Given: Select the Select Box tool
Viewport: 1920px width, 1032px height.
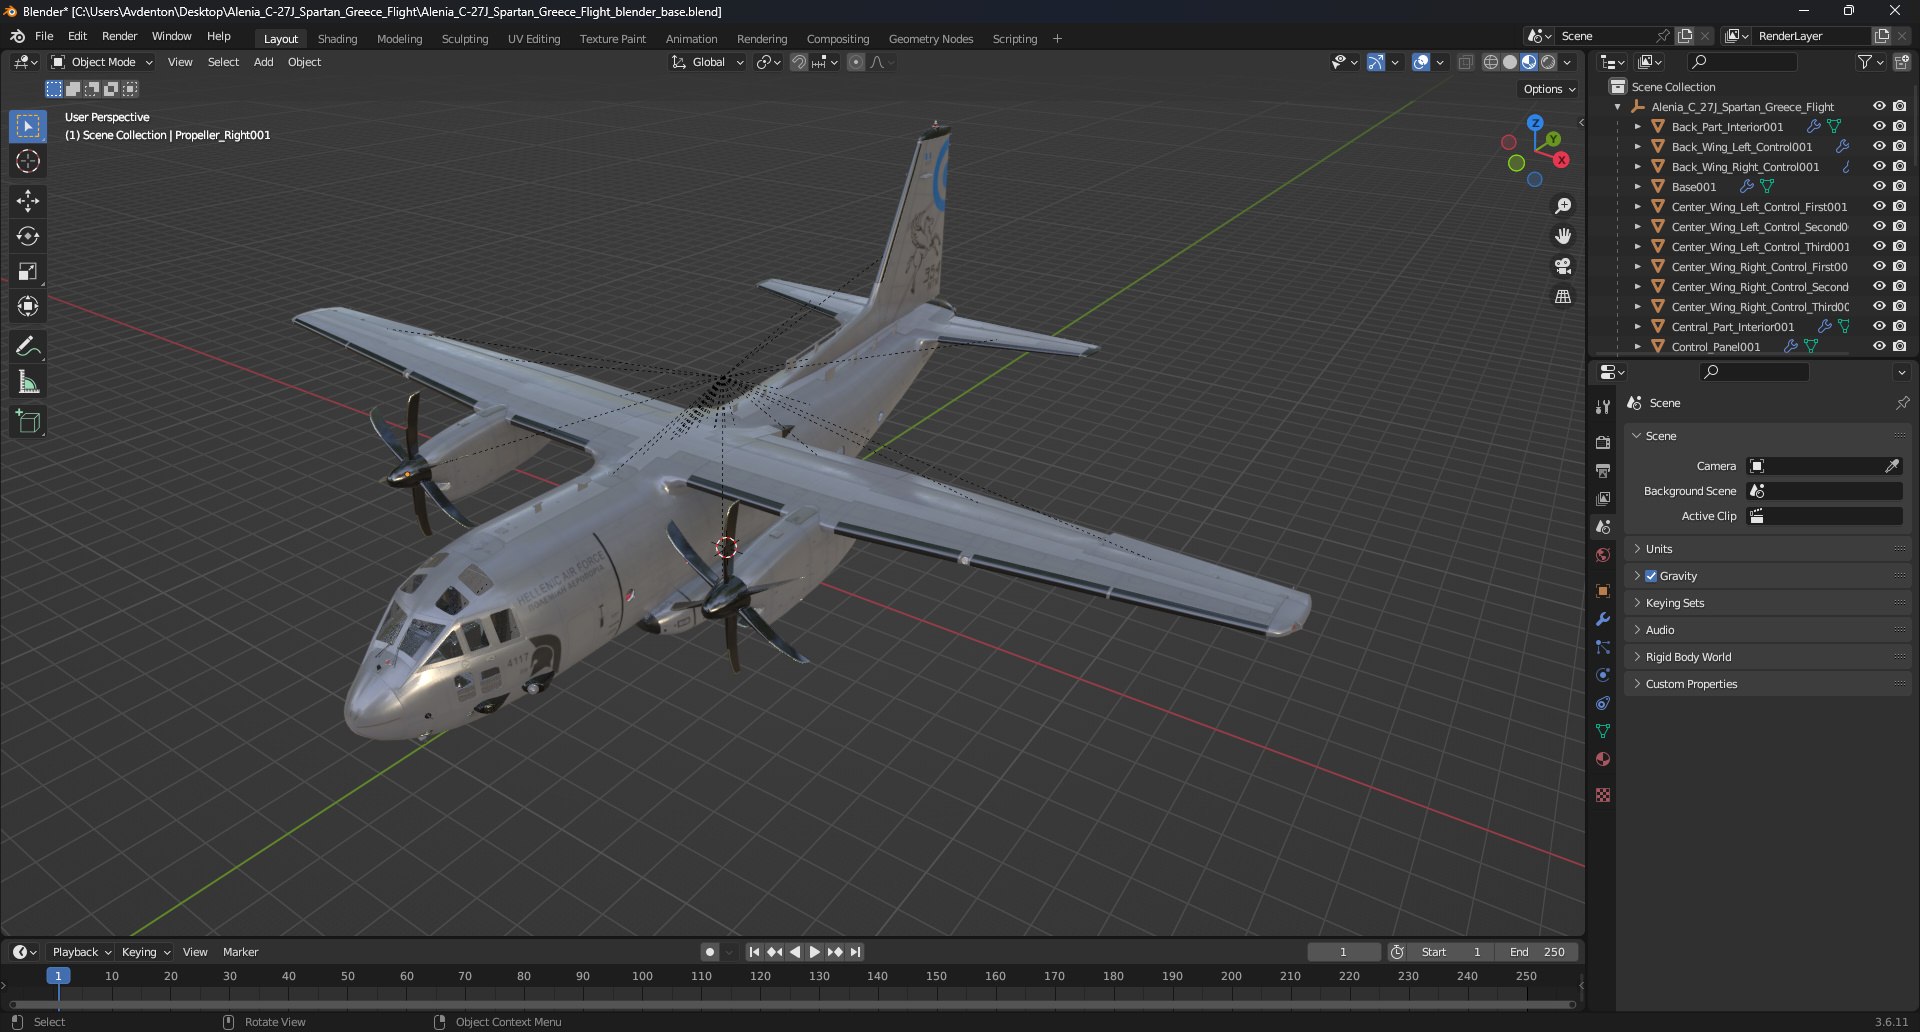Looking at the screenshot, I should (x=28, y=126).
